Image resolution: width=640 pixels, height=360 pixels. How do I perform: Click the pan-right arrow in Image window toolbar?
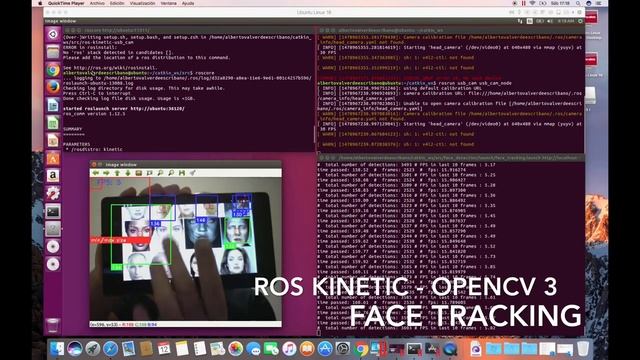pyautogui.click(x=106, y=173)
